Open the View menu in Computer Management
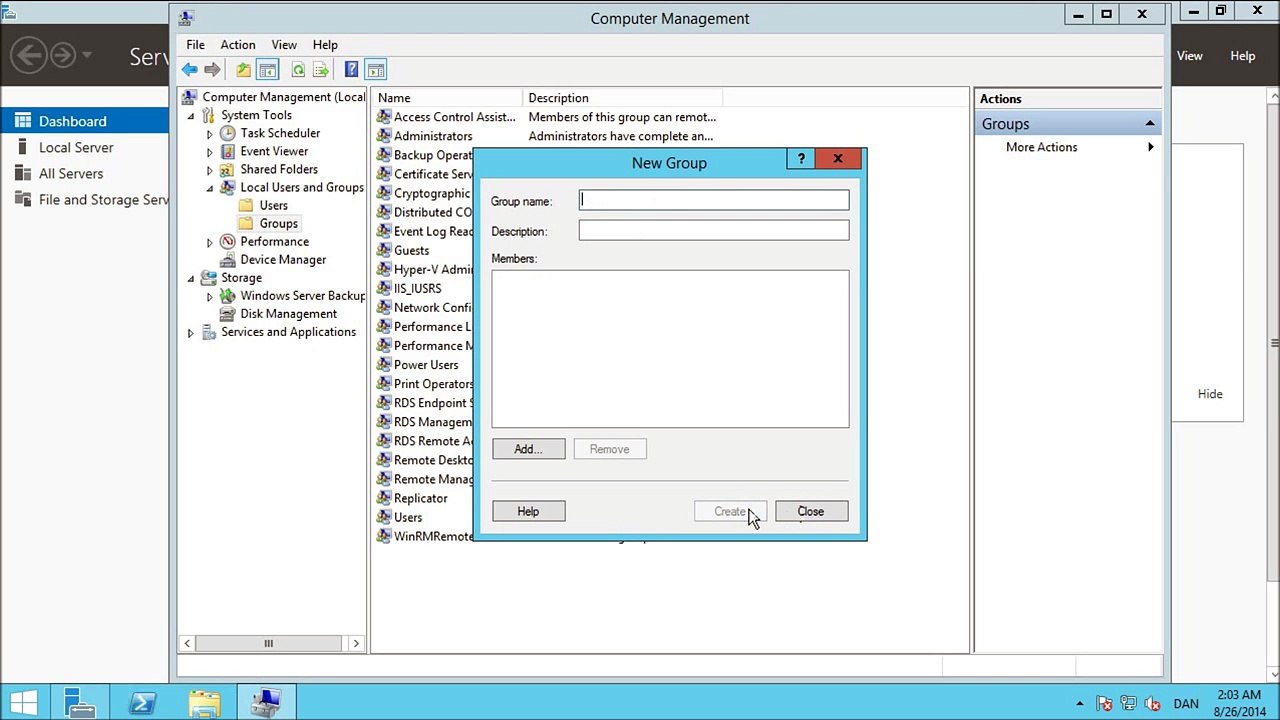The width and height of the screenshot is (1280, 720). coord(284,45)
